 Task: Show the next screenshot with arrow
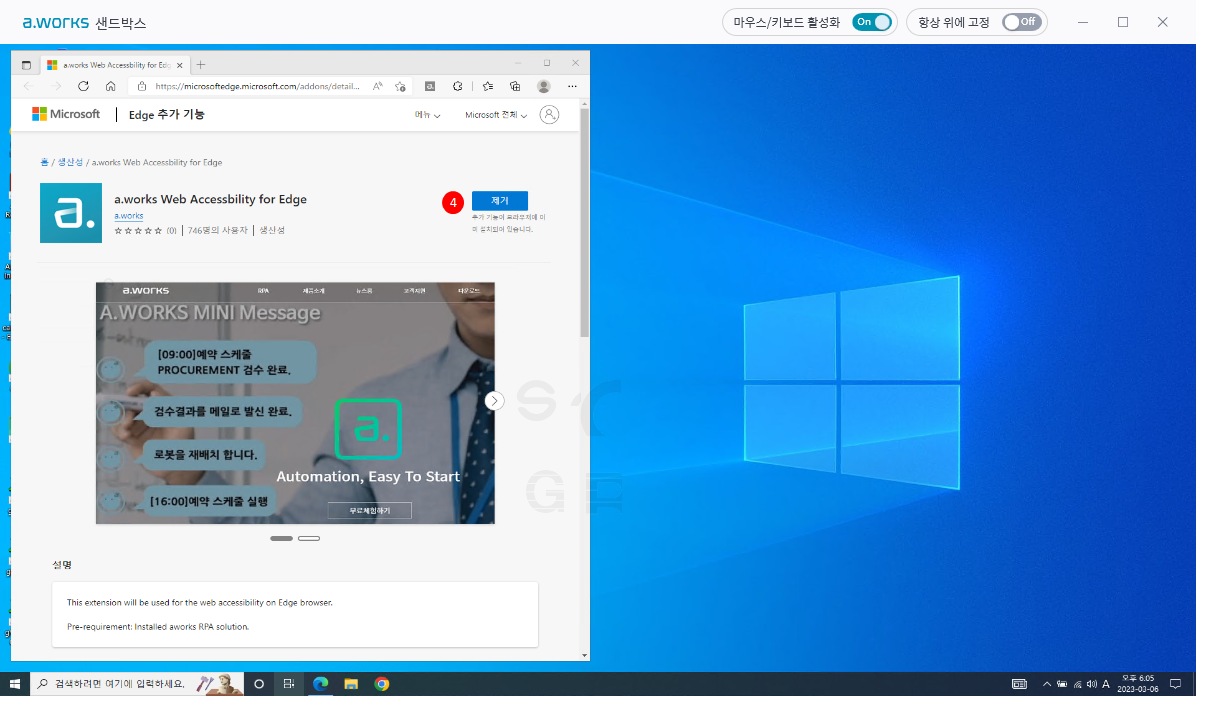pos(495,401)
